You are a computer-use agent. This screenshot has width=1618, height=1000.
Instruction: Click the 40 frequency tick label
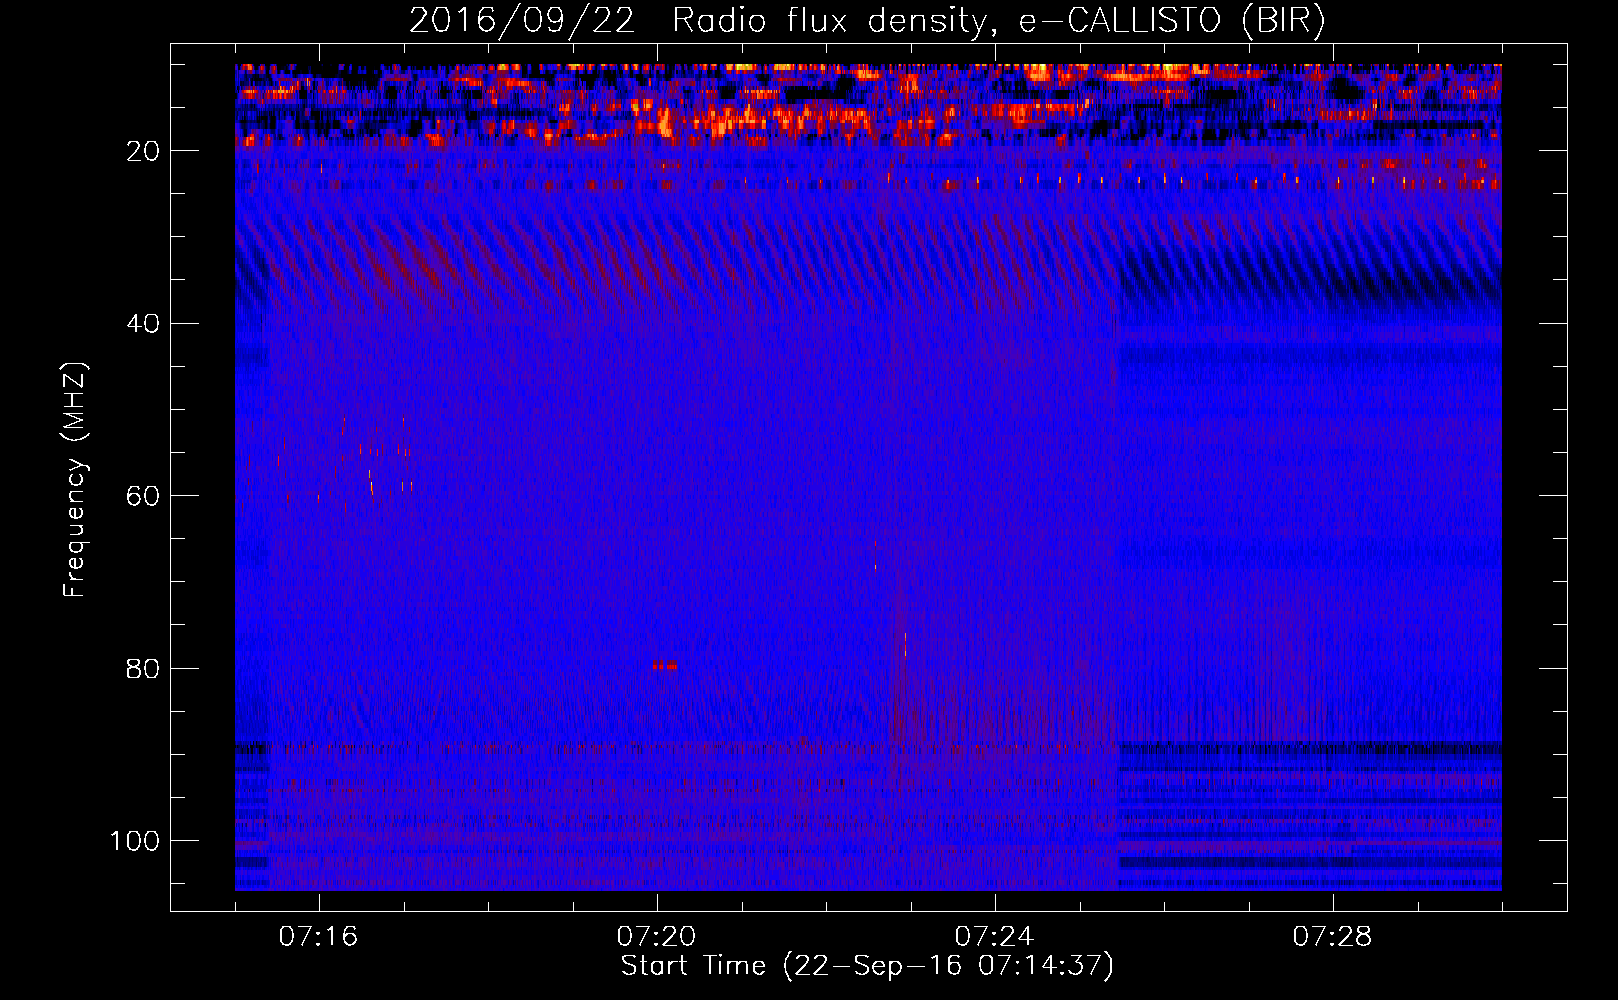(144, 324)
